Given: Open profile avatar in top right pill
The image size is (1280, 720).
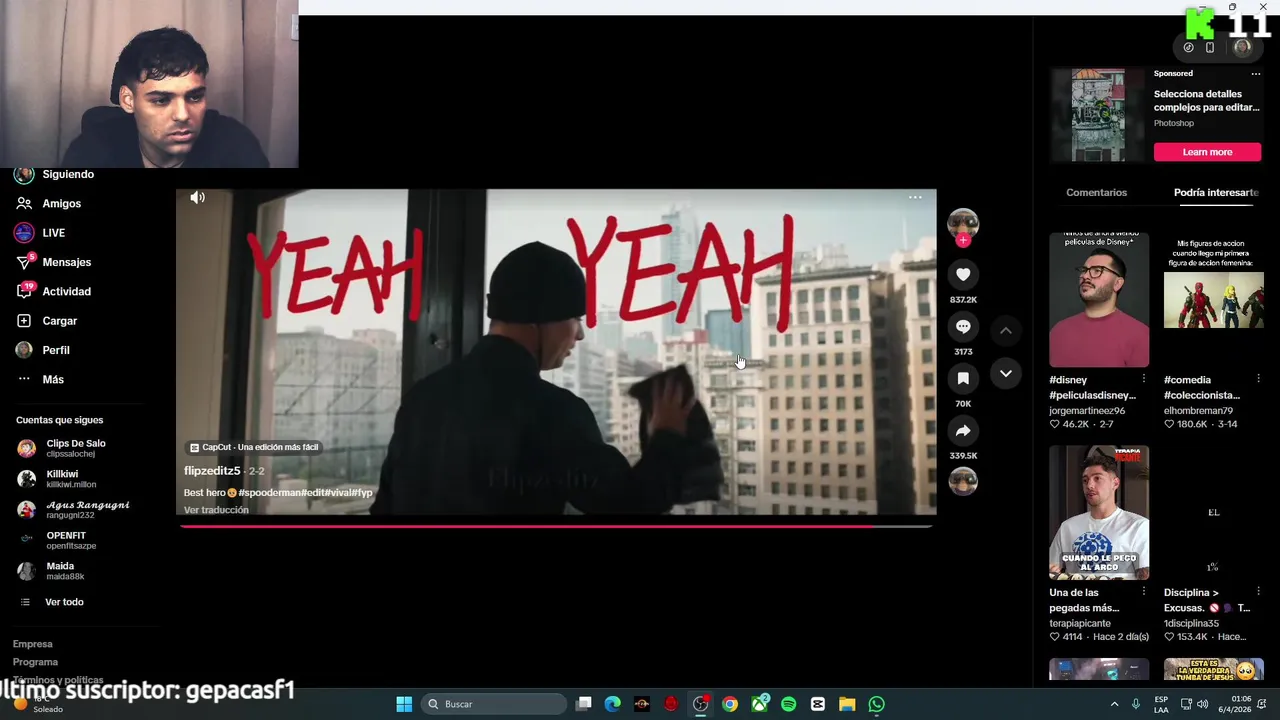Looking at the screenshot, I should click(x=1242, y=47).
